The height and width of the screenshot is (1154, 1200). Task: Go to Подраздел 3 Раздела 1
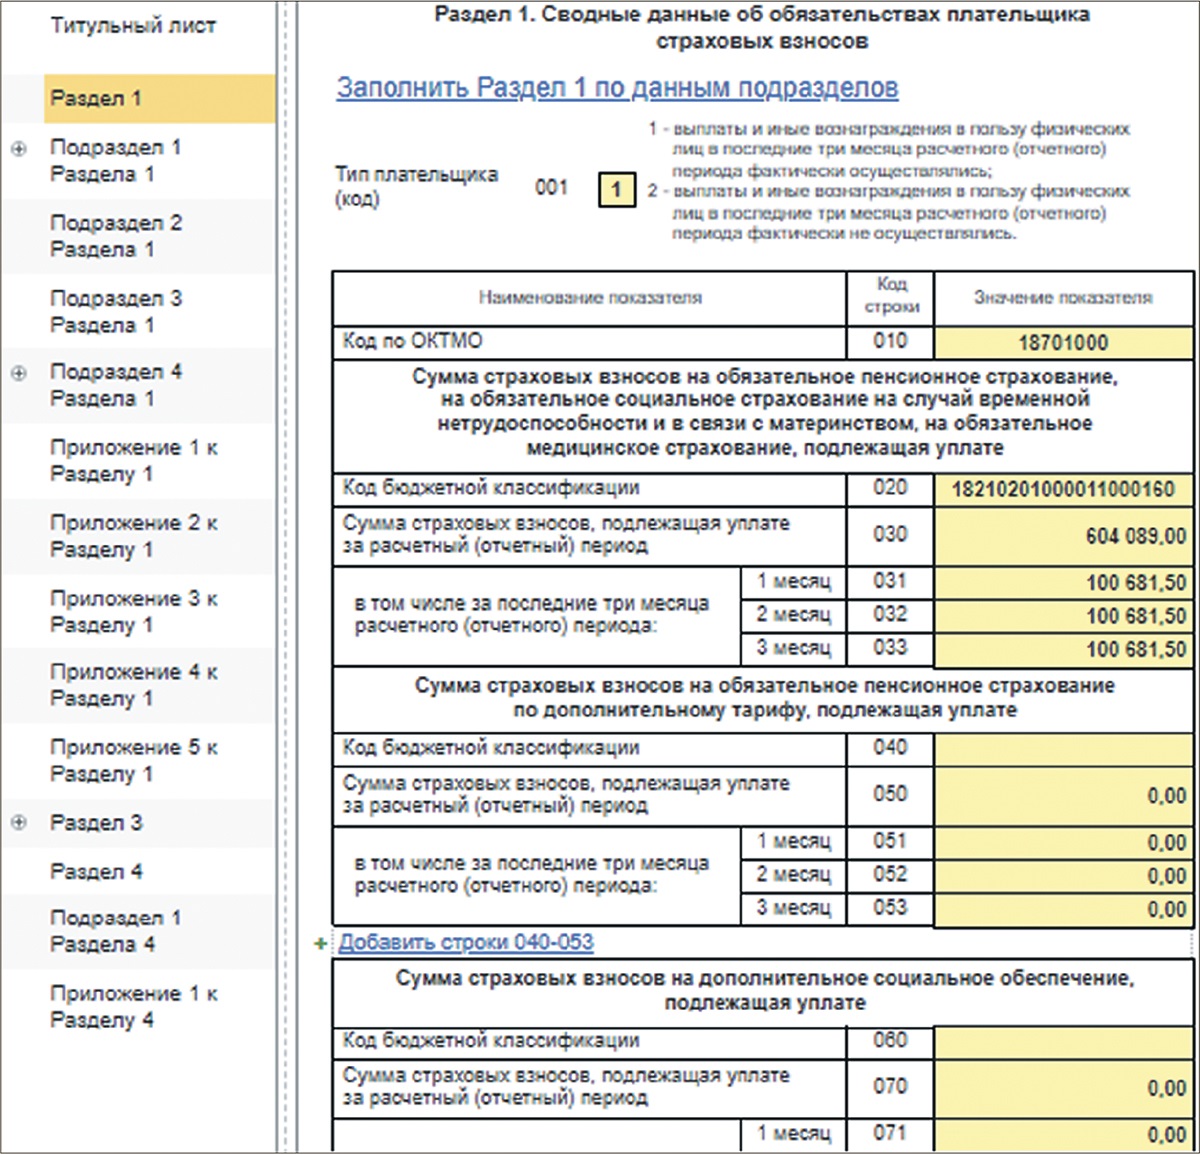(x=116, y=311)
